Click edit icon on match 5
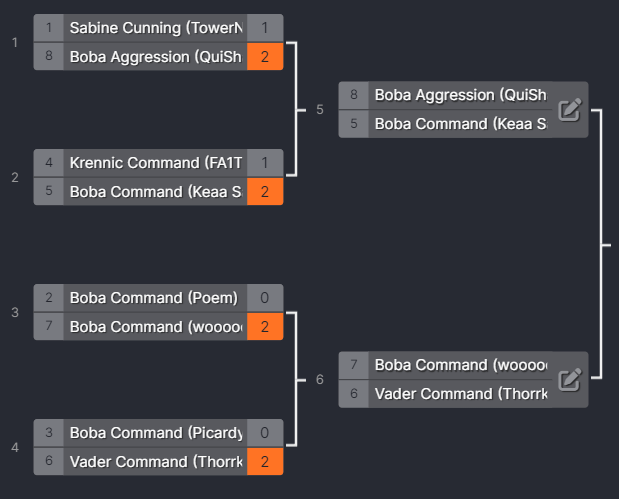The width and height of the screenshot is (619, 499). 569,110
